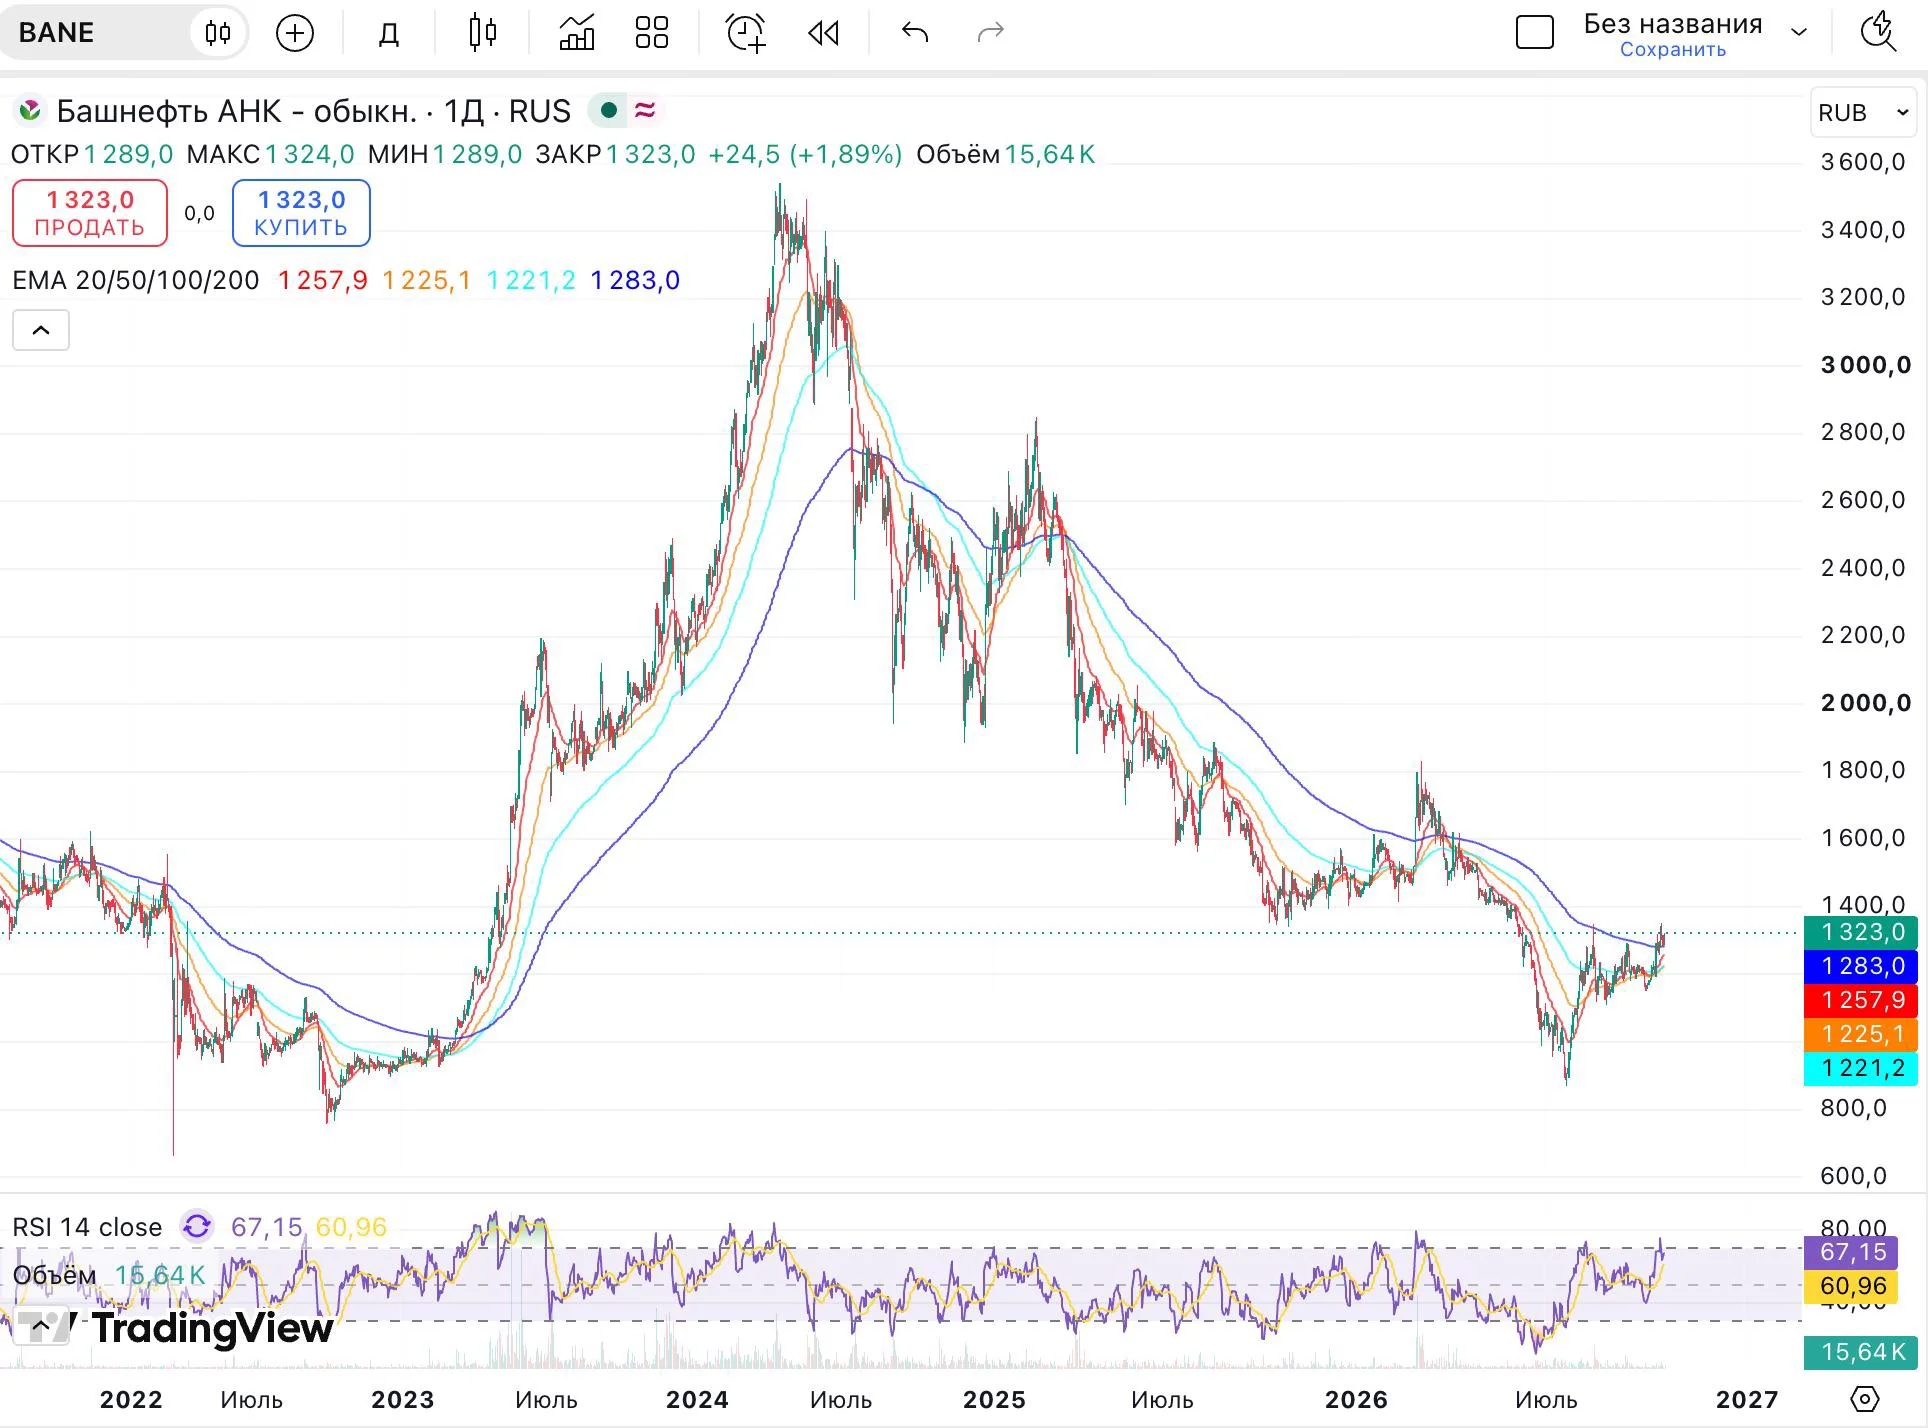This screenshot has height=1428, width=1928.
Task: Undo the last chart action
Action: coord(915,33)
